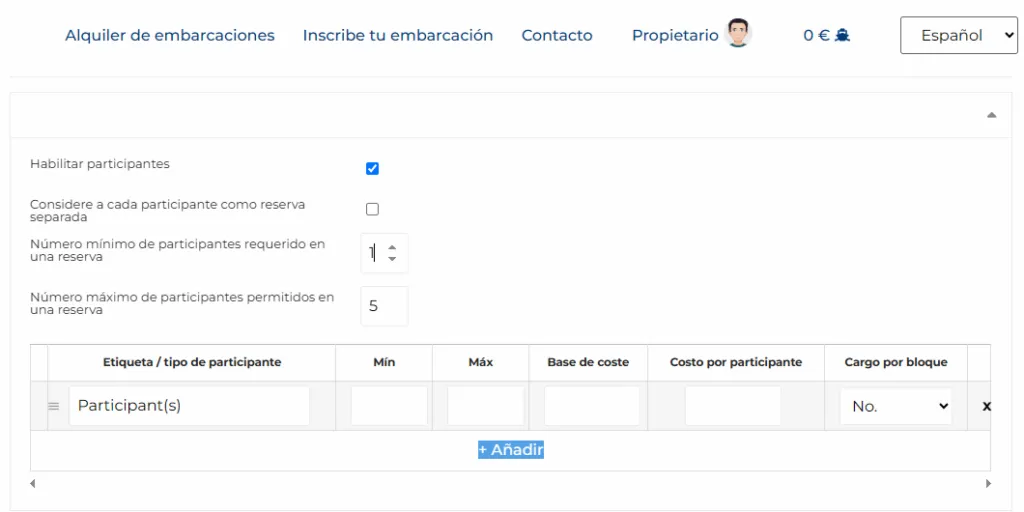
Task: Click the Número máximo de participantes label
Action: point(182,304)
